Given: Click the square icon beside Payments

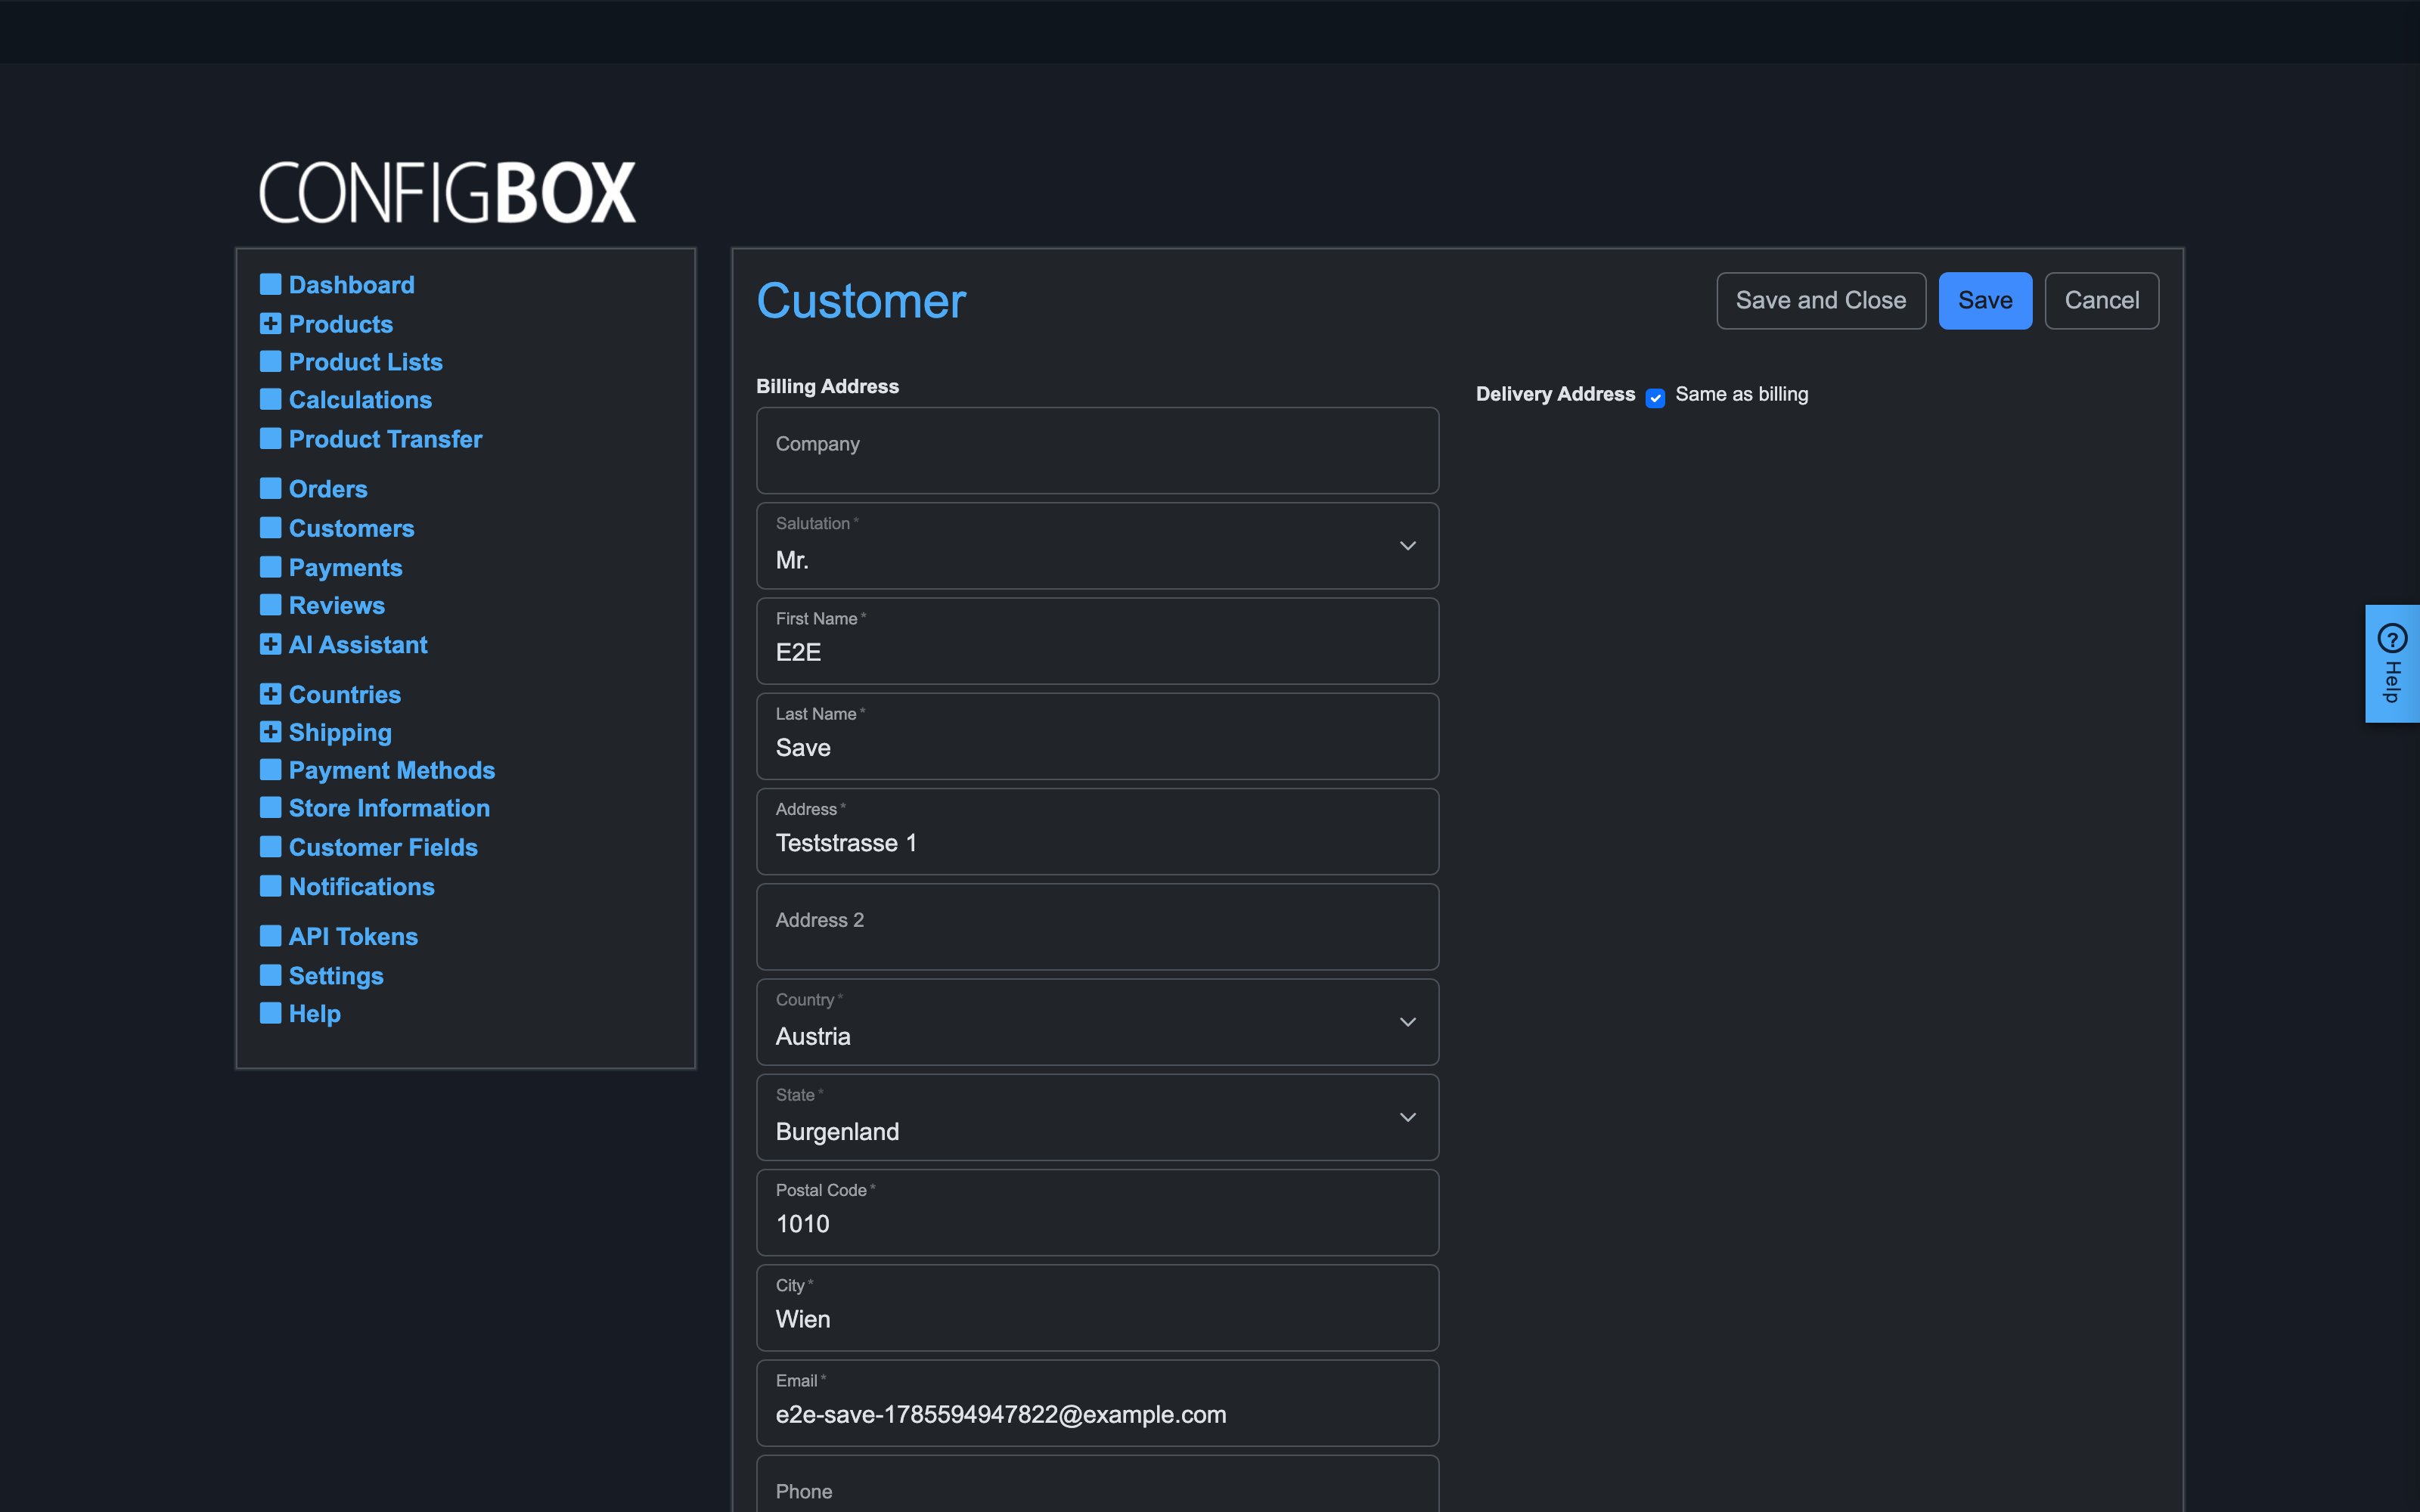Looking at the screenshot, I should coord(270,567).
